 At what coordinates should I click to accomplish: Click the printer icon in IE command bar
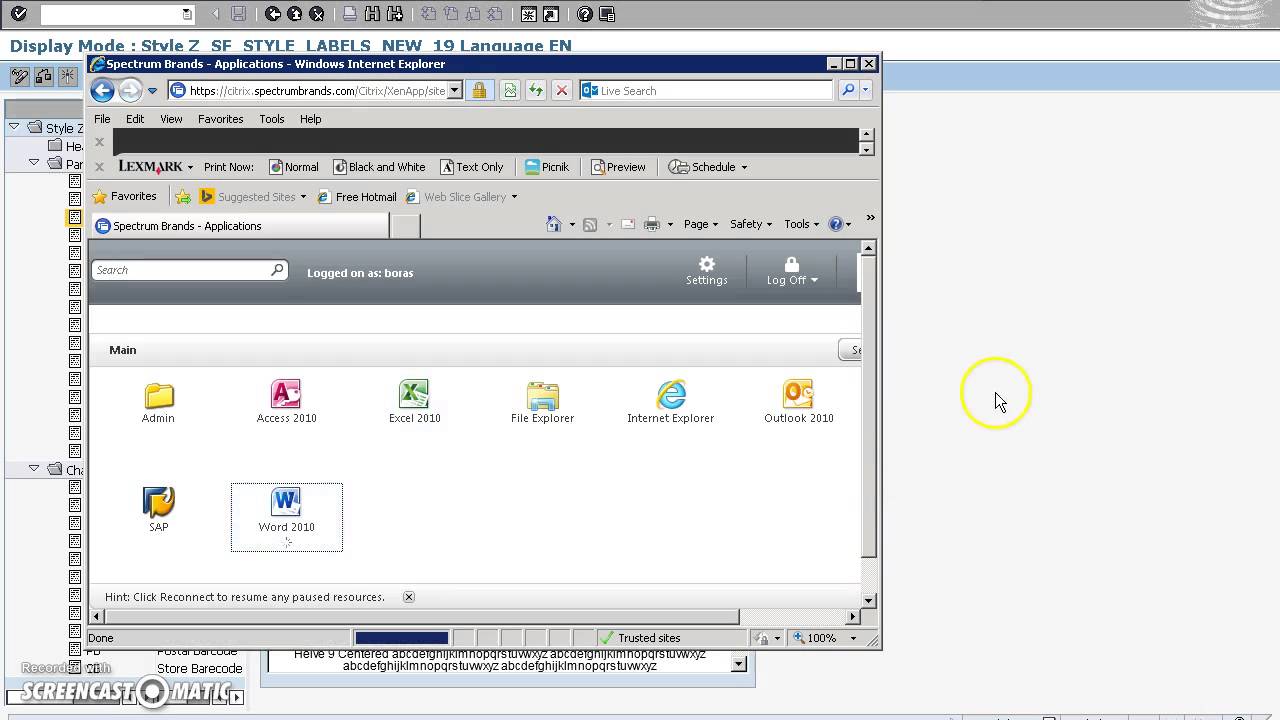[x=652, y=224]
